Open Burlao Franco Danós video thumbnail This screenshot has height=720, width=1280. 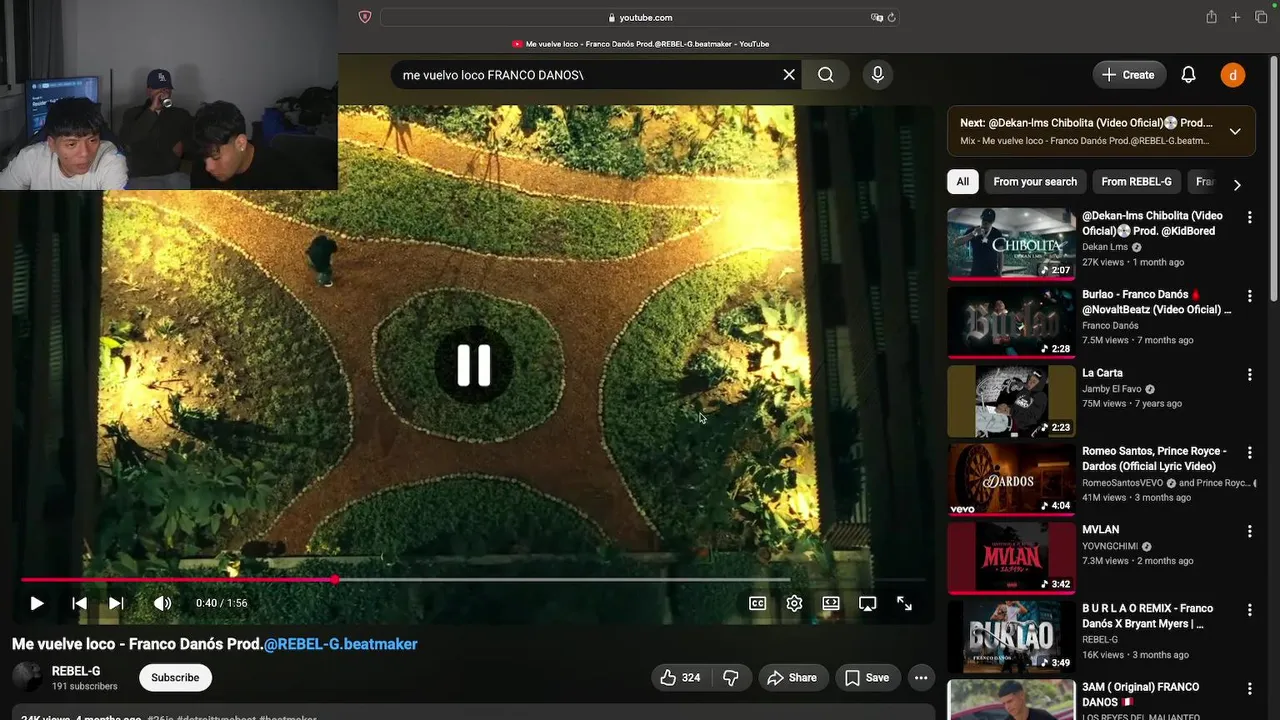tap(1011, 322)
